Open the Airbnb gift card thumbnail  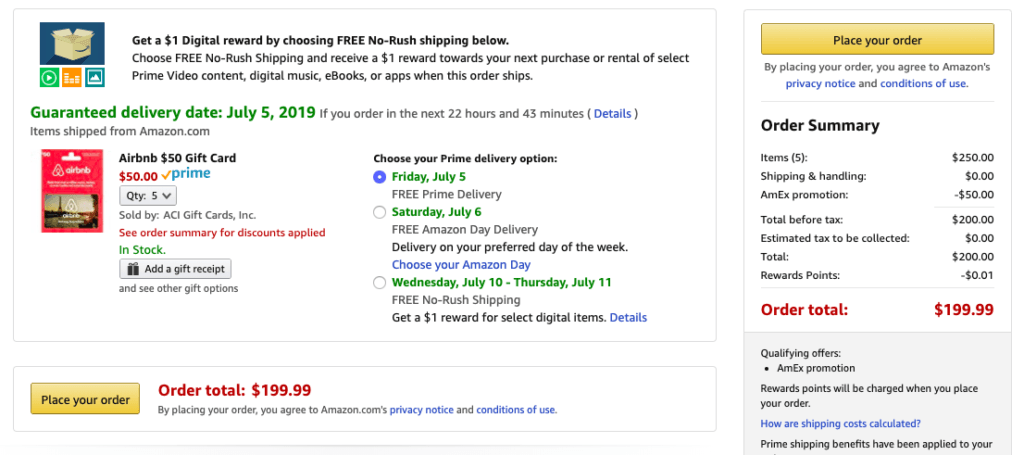[72, 191]
